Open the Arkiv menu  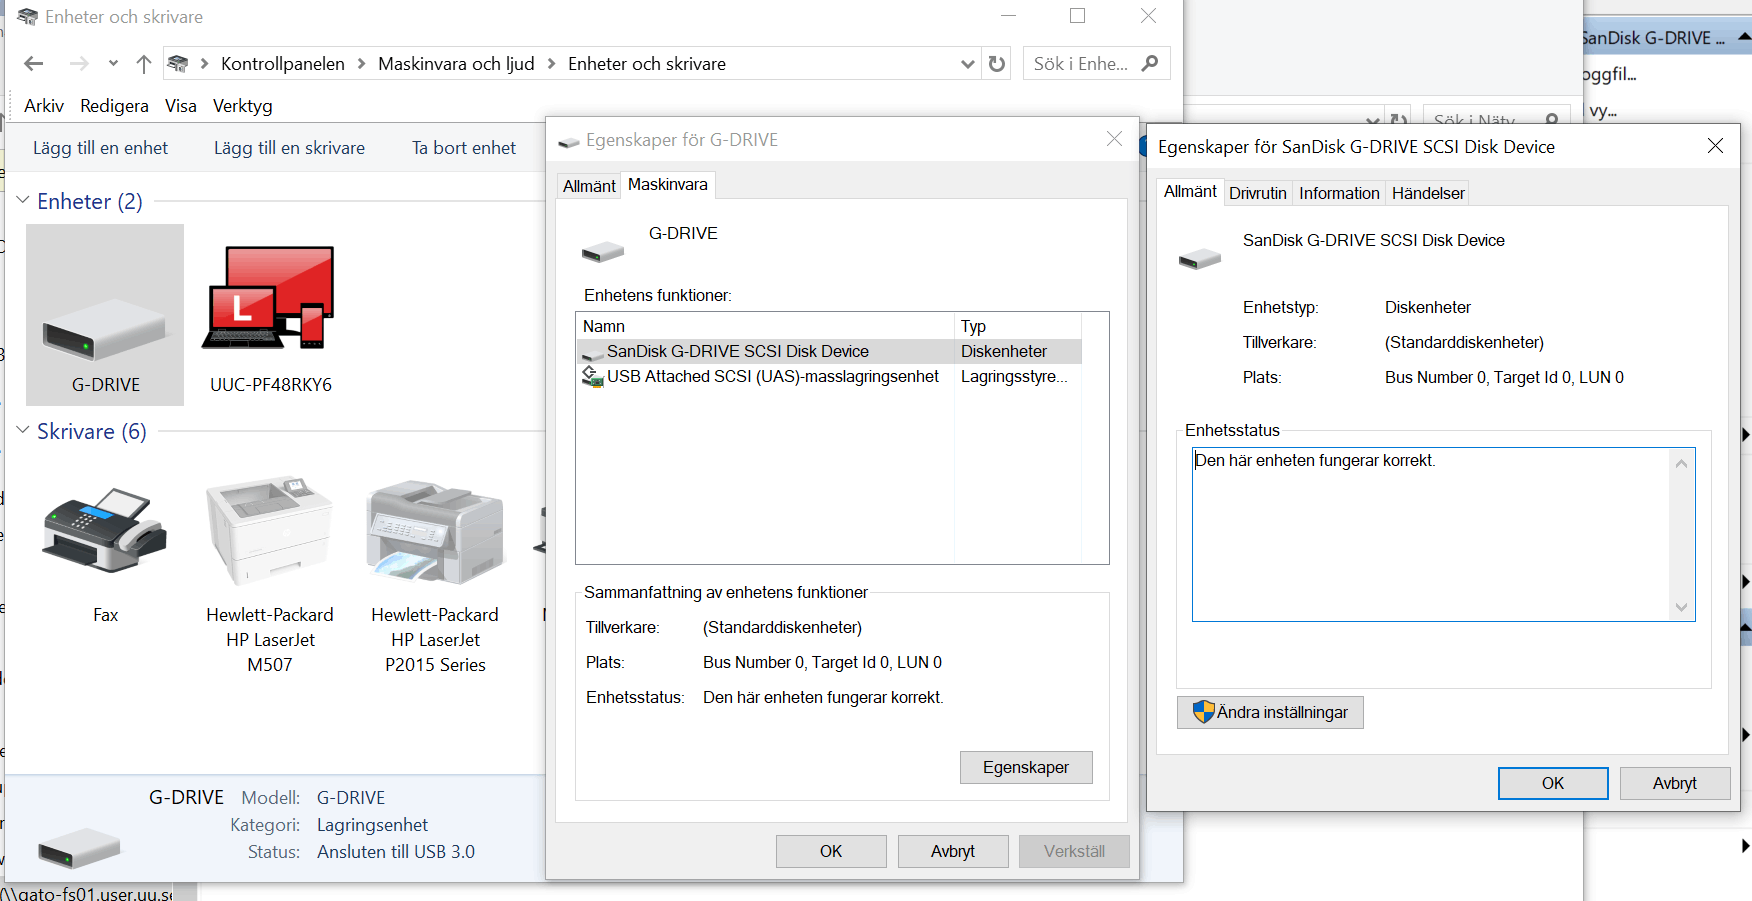coord(44,106)
